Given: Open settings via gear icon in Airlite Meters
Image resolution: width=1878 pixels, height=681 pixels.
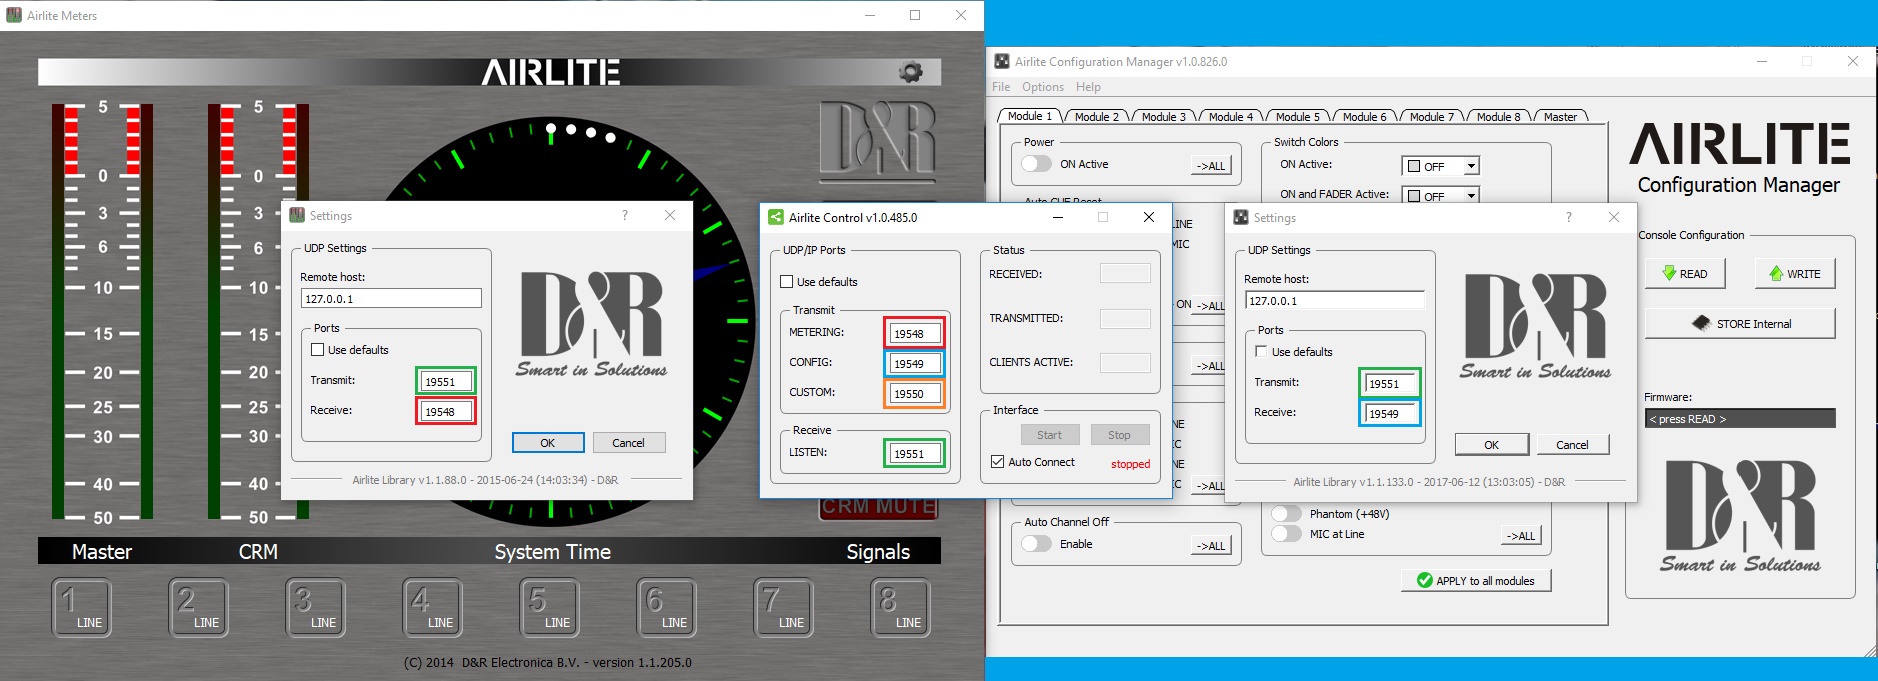Looking at the screenshot, I should point(910,72).
